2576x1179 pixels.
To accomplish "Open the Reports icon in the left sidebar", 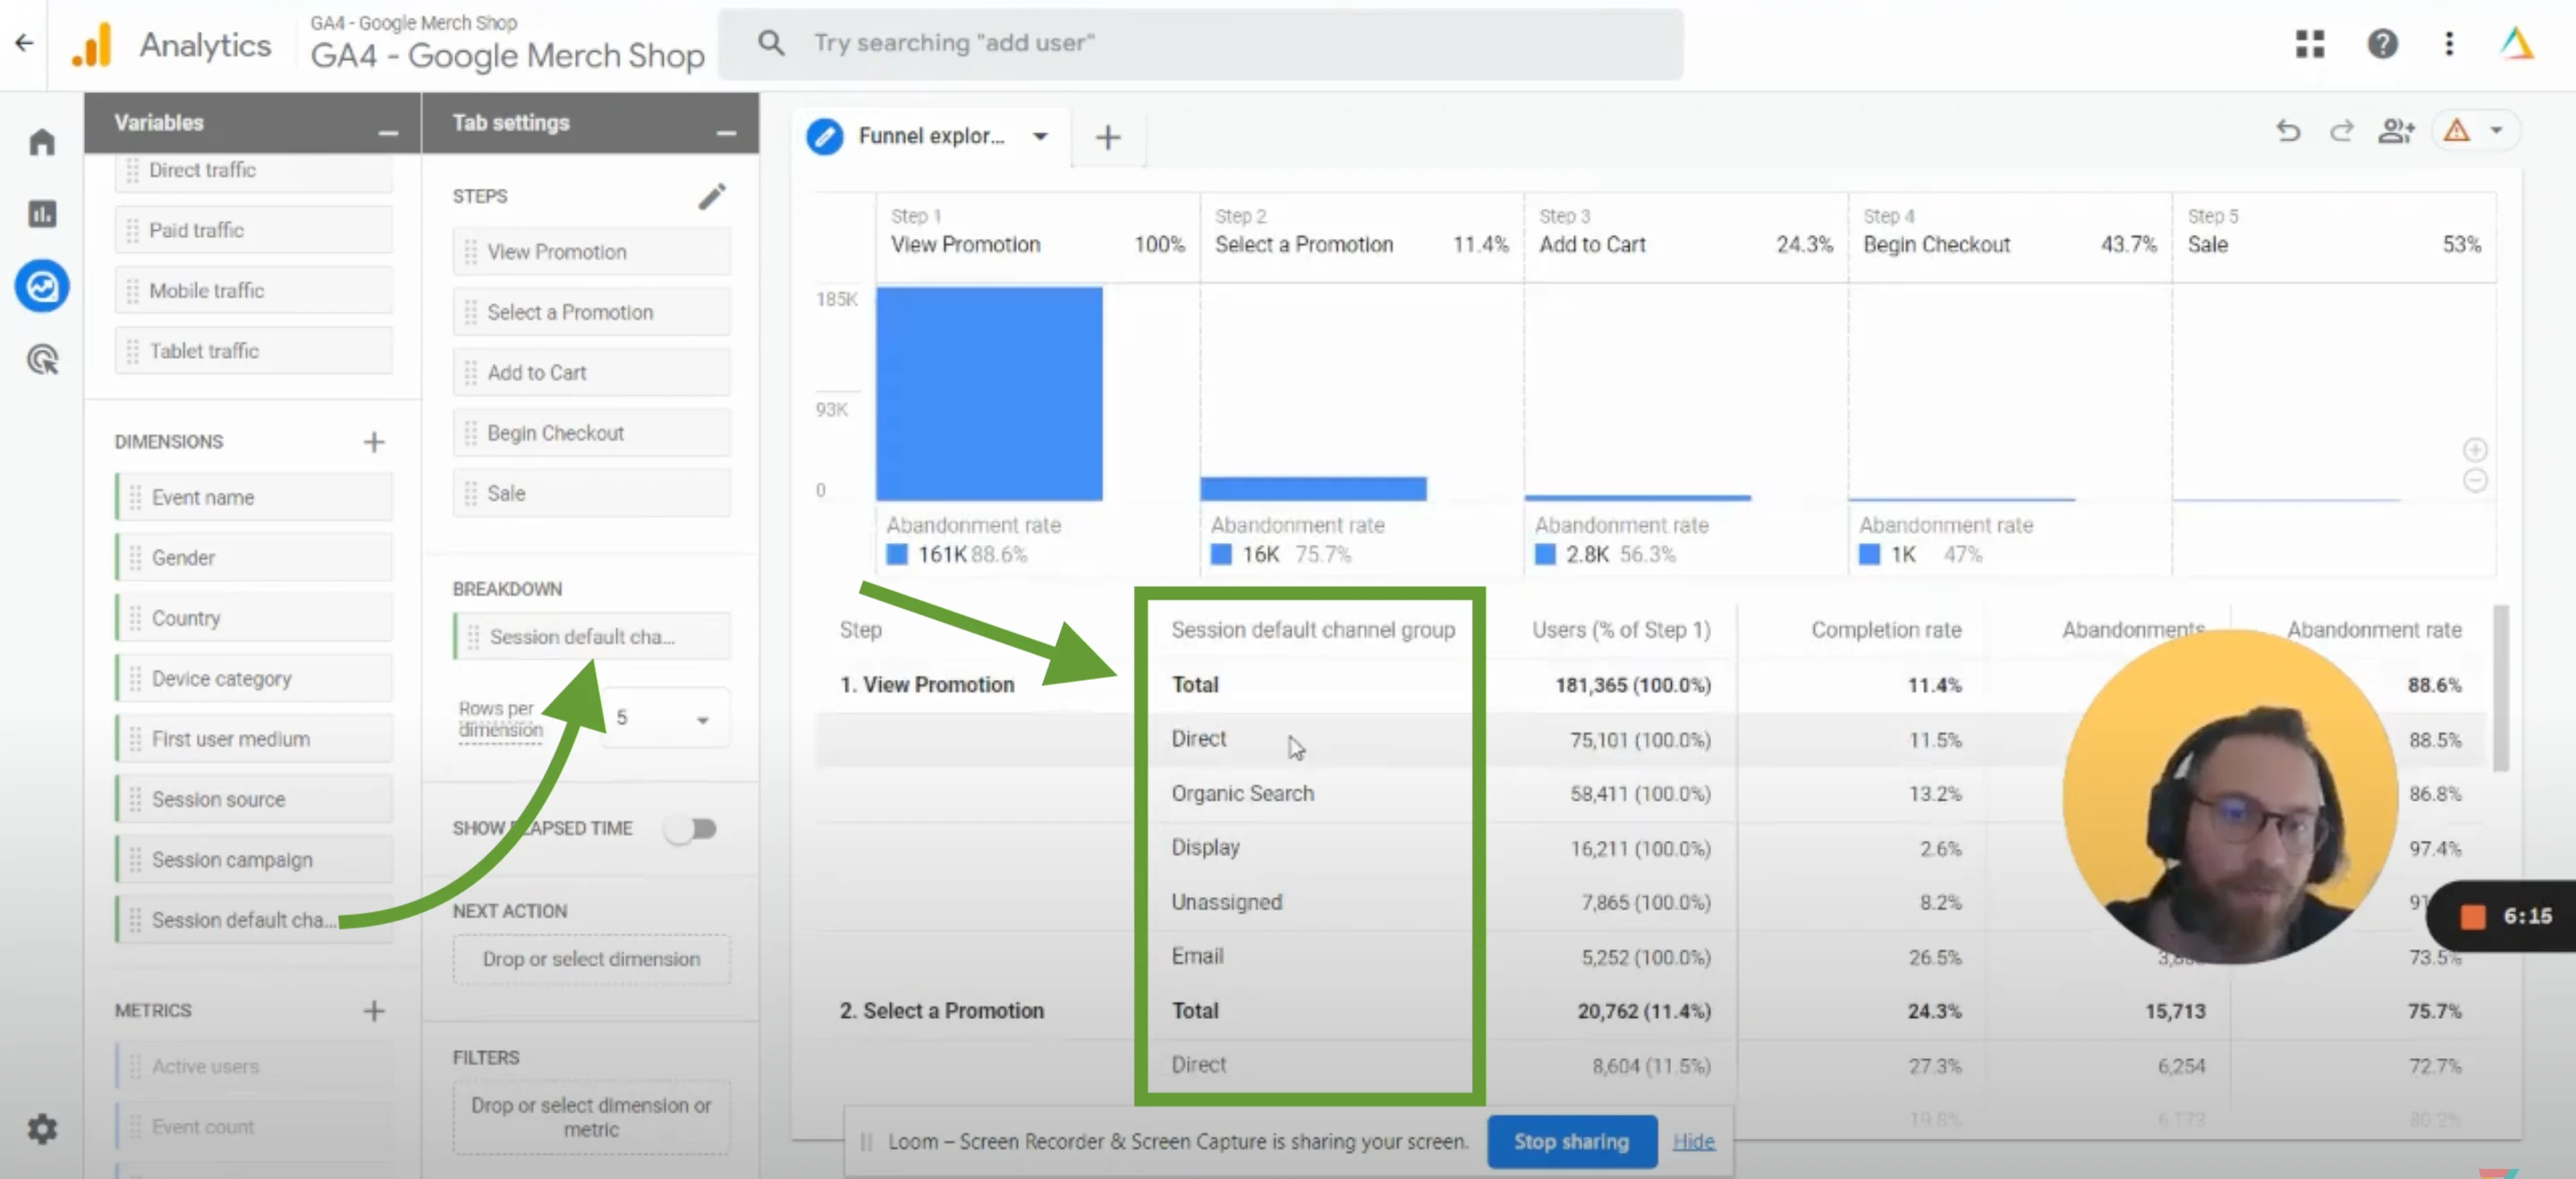I will [42, 214].
